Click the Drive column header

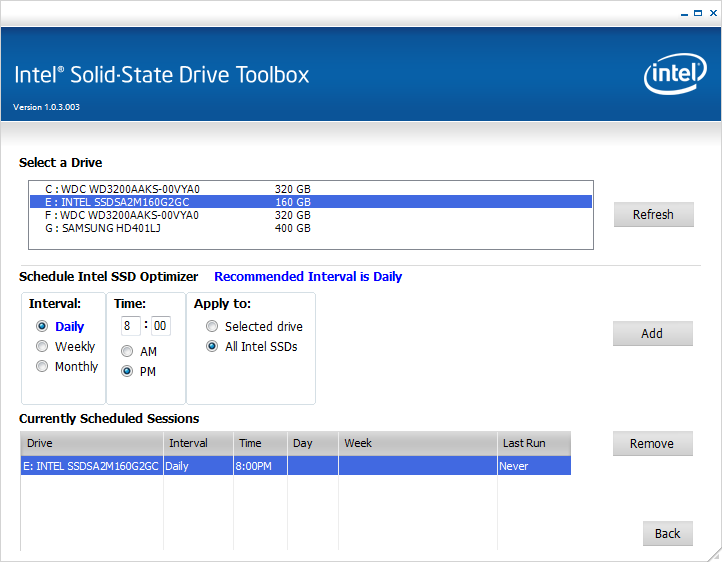click(92, 443)
